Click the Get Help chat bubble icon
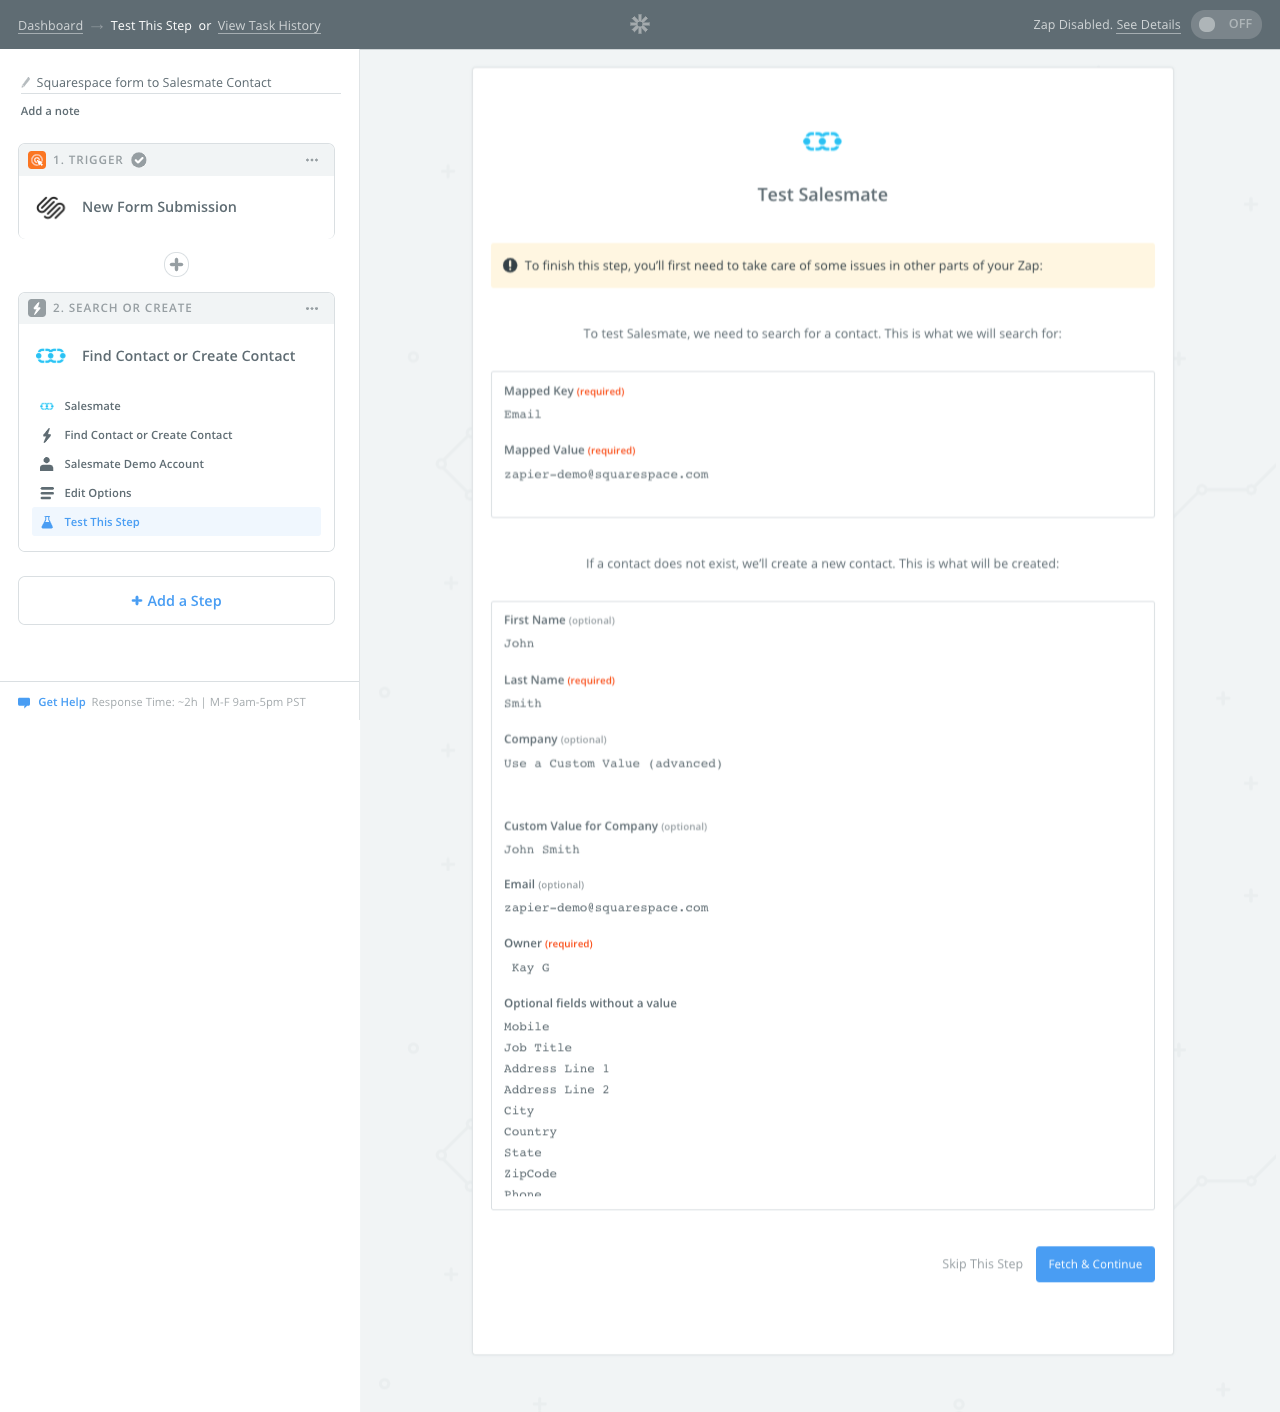The image size is (1280, 1412). (24, 703)
